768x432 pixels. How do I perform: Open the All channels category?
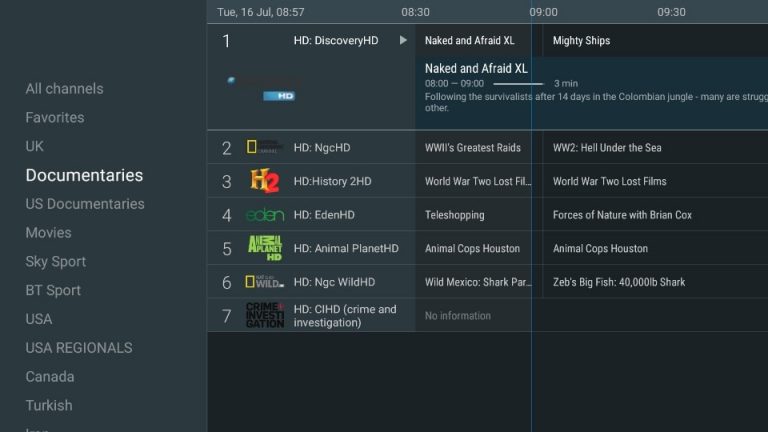click(x=64, y=89)
